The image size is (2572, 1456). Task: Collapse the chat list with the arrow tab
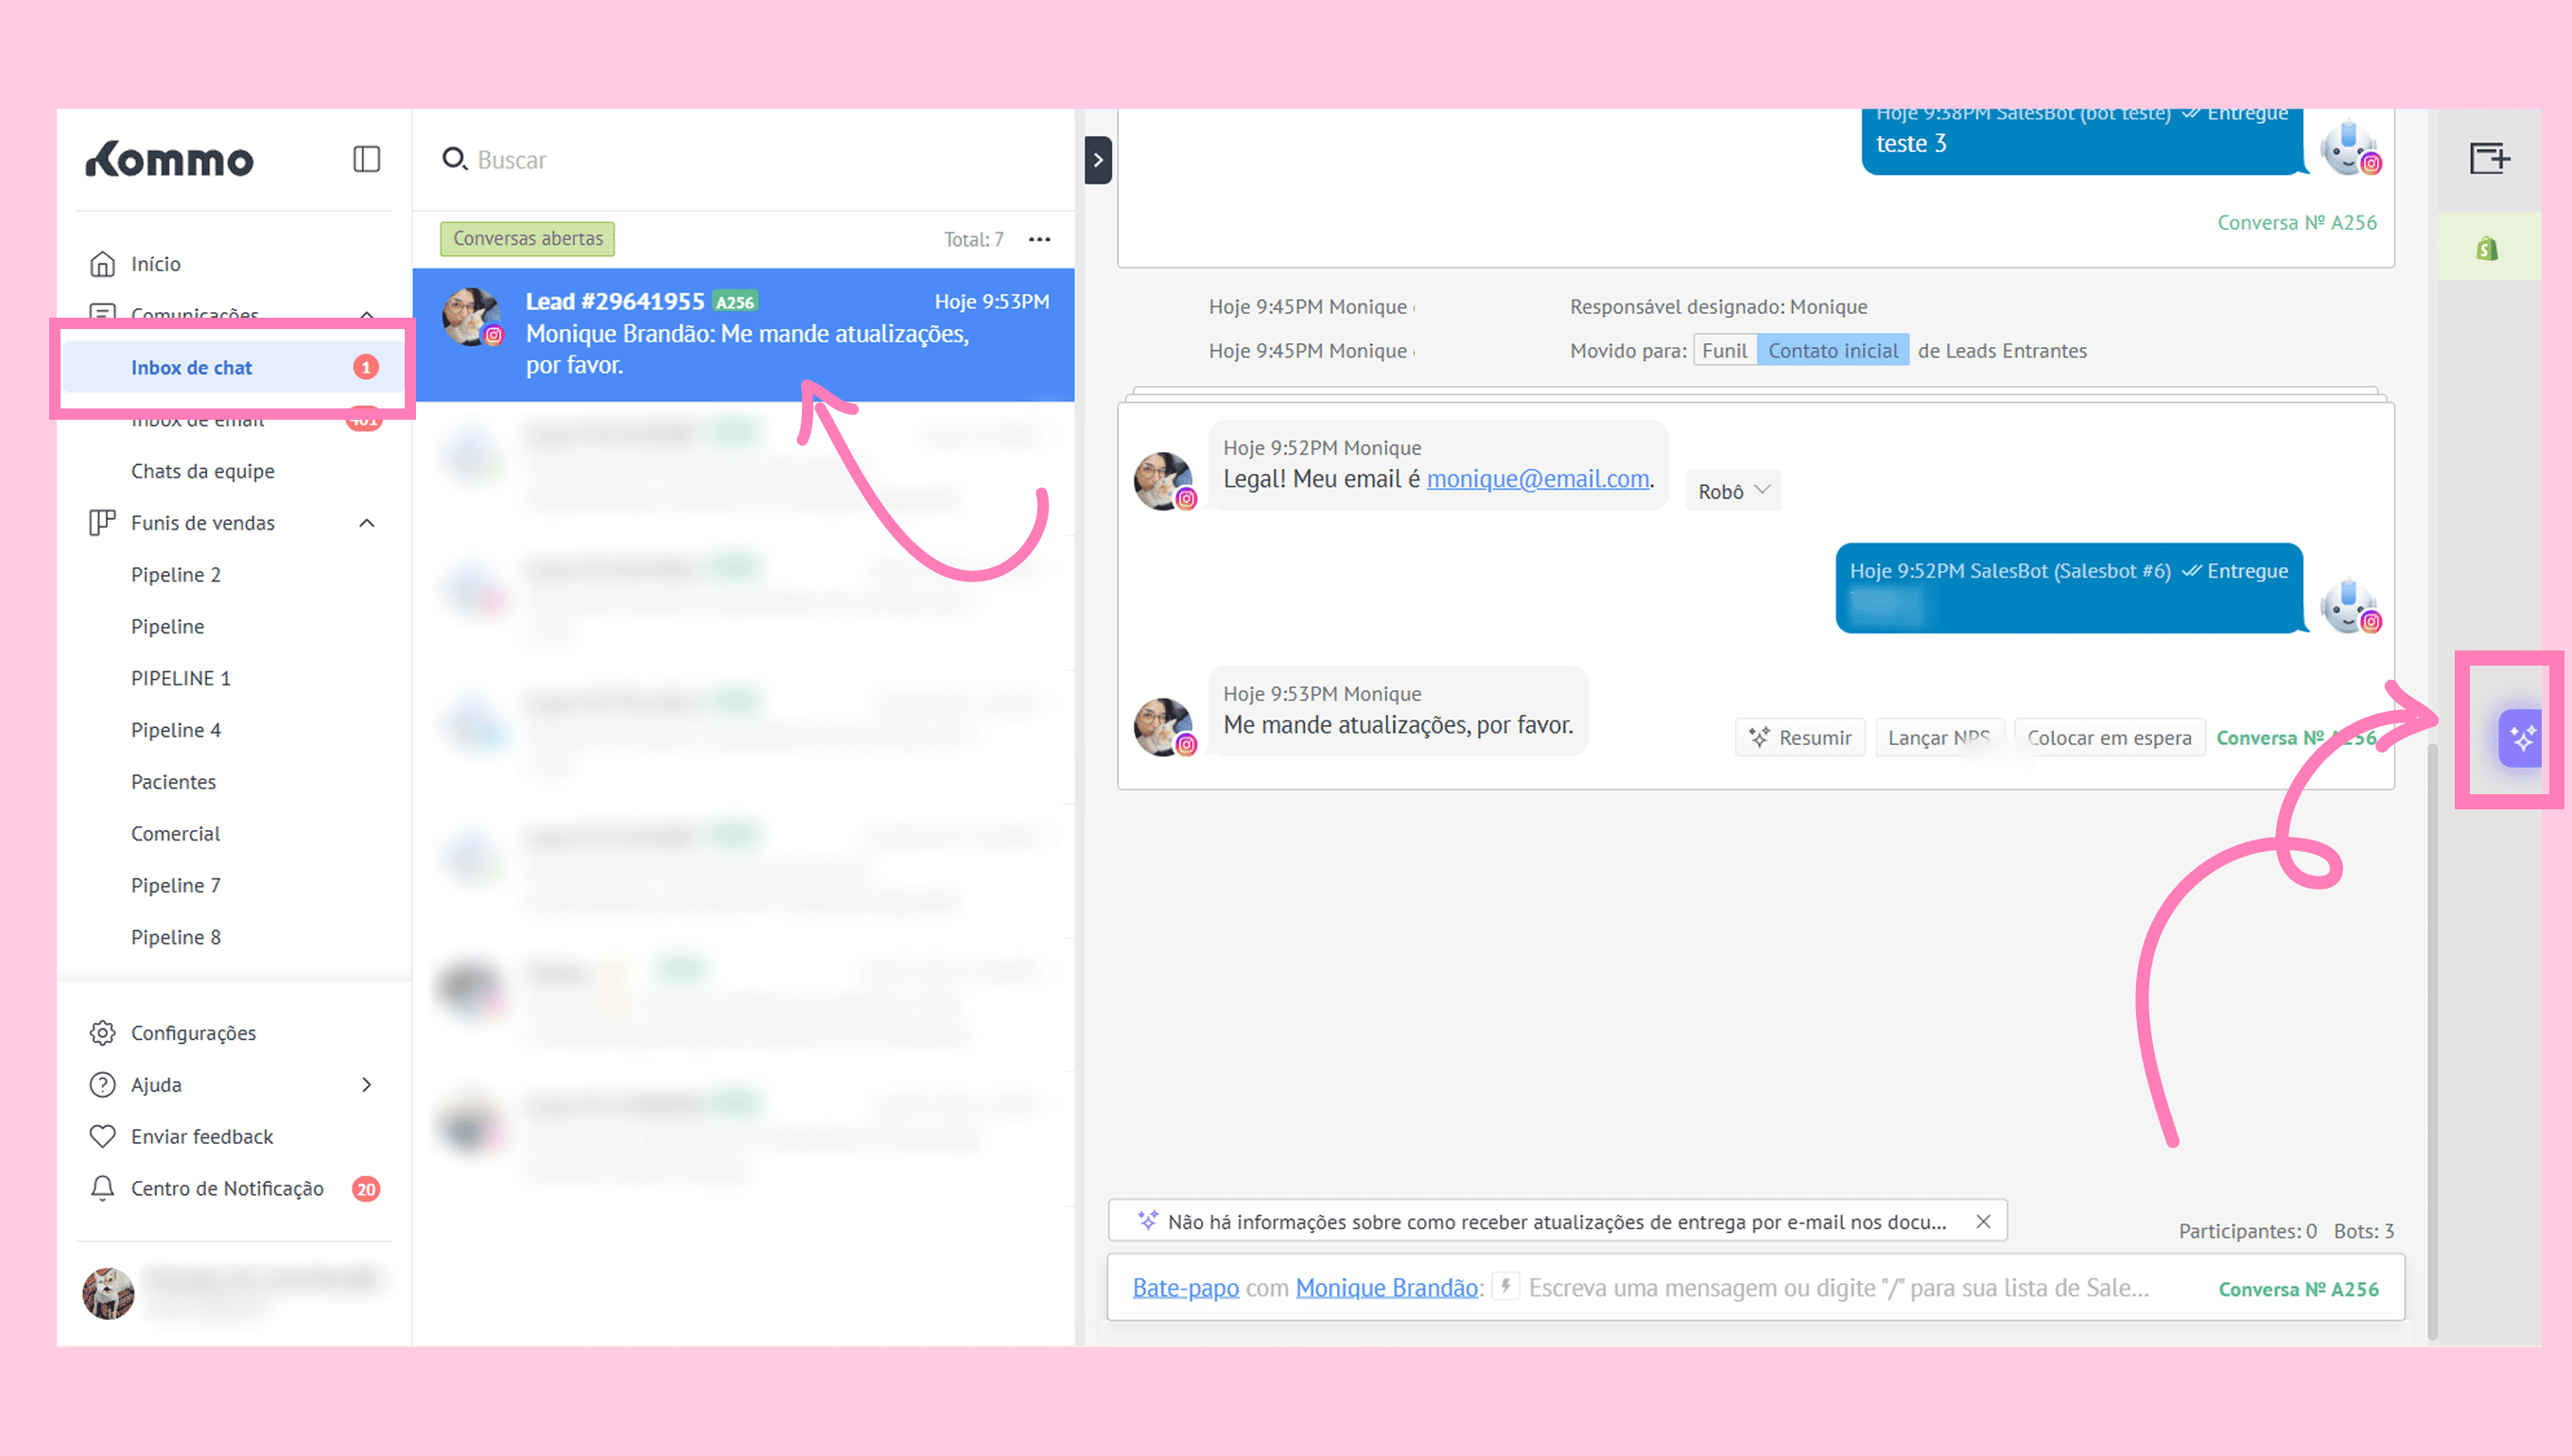pos(1098,160)
